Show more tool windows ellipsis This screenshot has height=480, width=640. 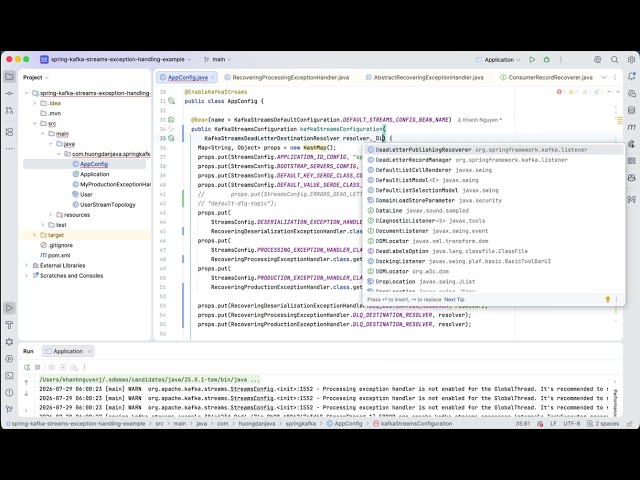9,148
